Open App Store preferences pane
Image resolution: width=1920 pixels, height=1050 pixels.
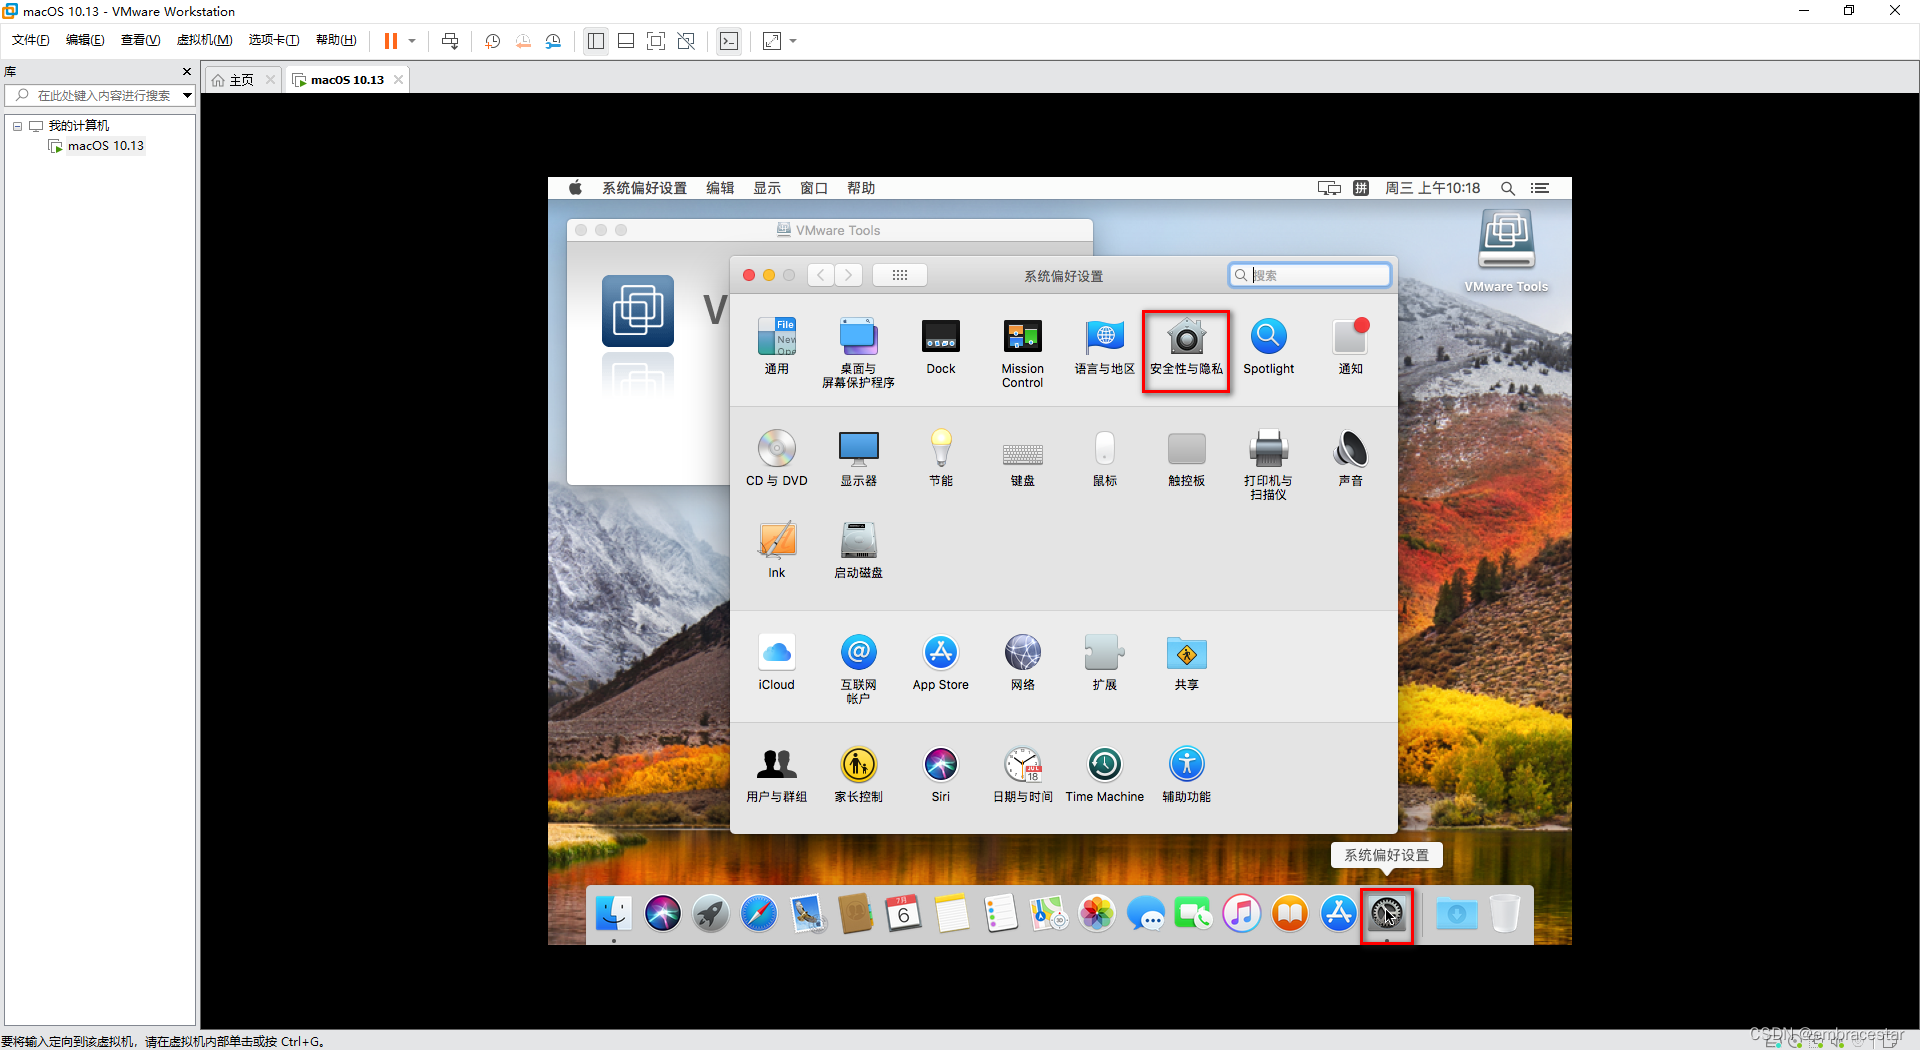tap(941, 663)
